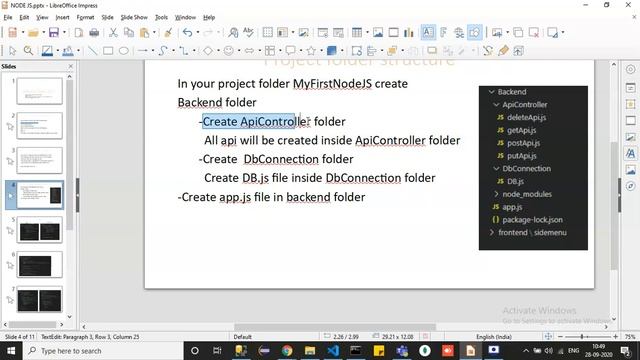
Task: Open the Window menu
Action: (x=185, y=17)
